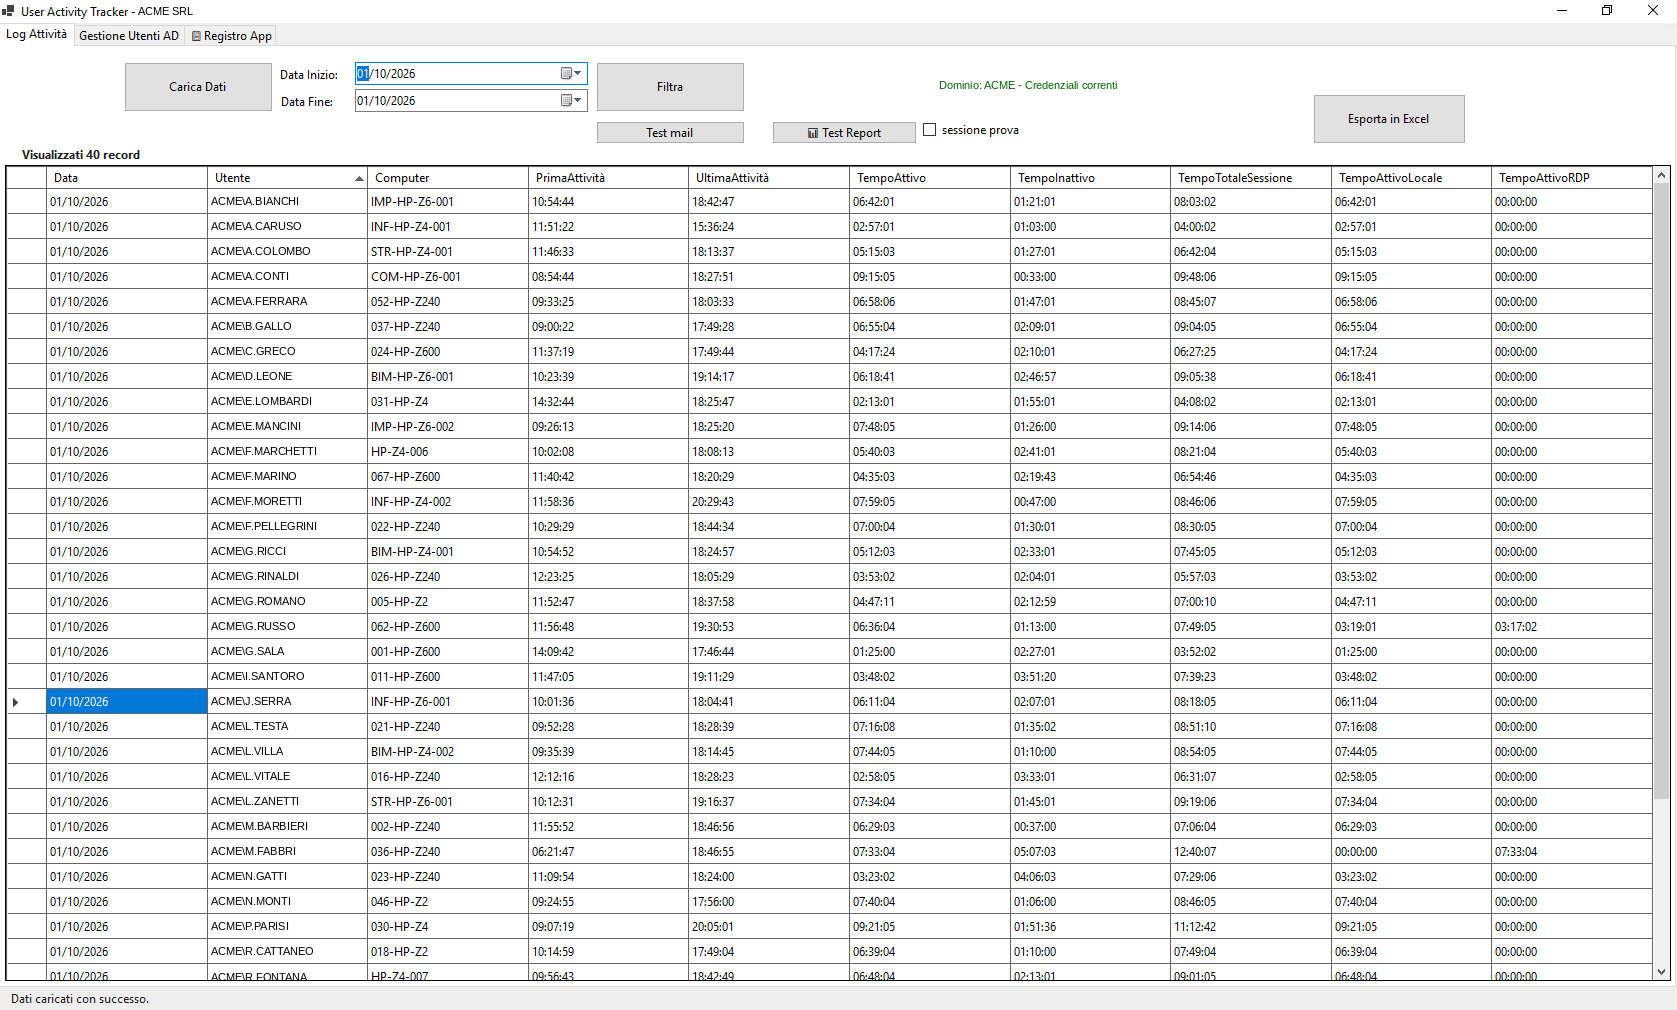Sort by TempoAttivoLocale column header
The image size is (1677, 1010).
click(x=1411, y=178)
